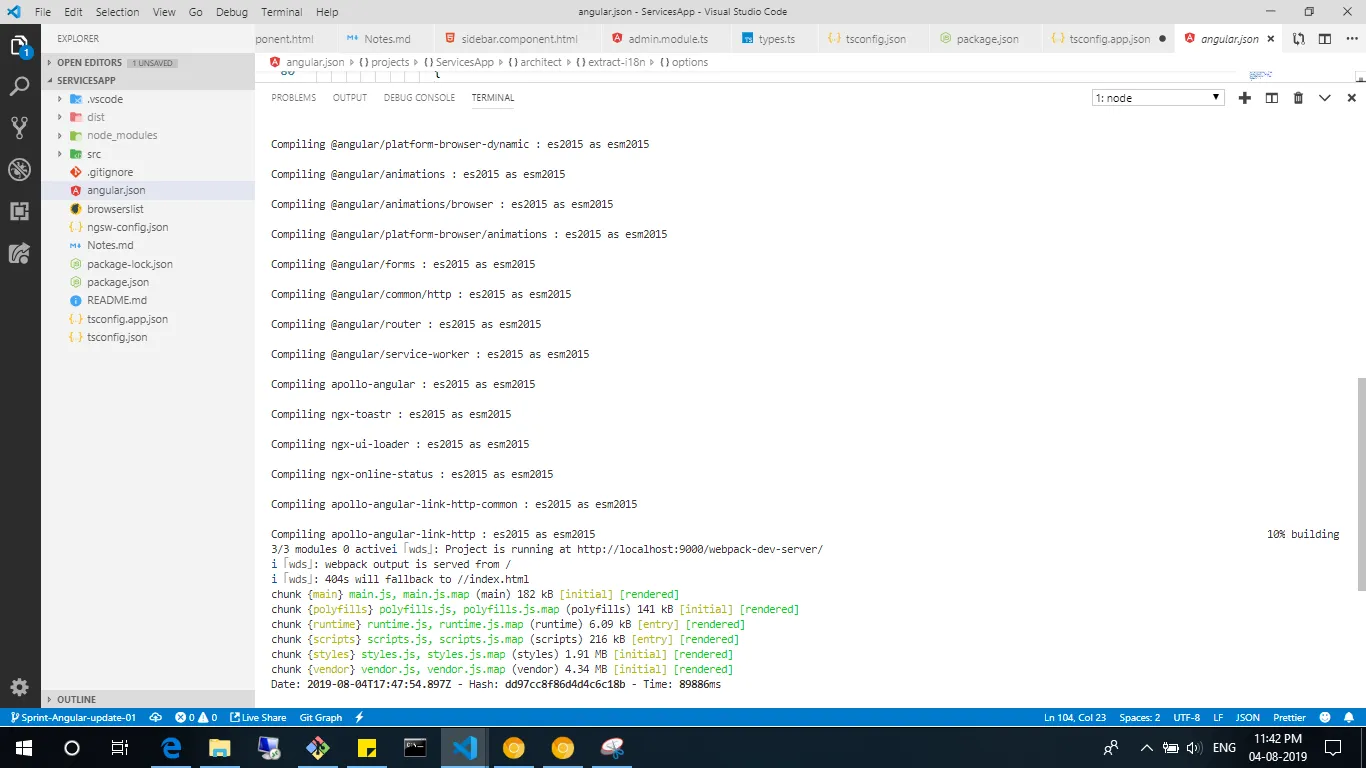This screenshot has height=768, width=1366.
Task: Show notifications via the bell icon
Action: click(1349, 717)
